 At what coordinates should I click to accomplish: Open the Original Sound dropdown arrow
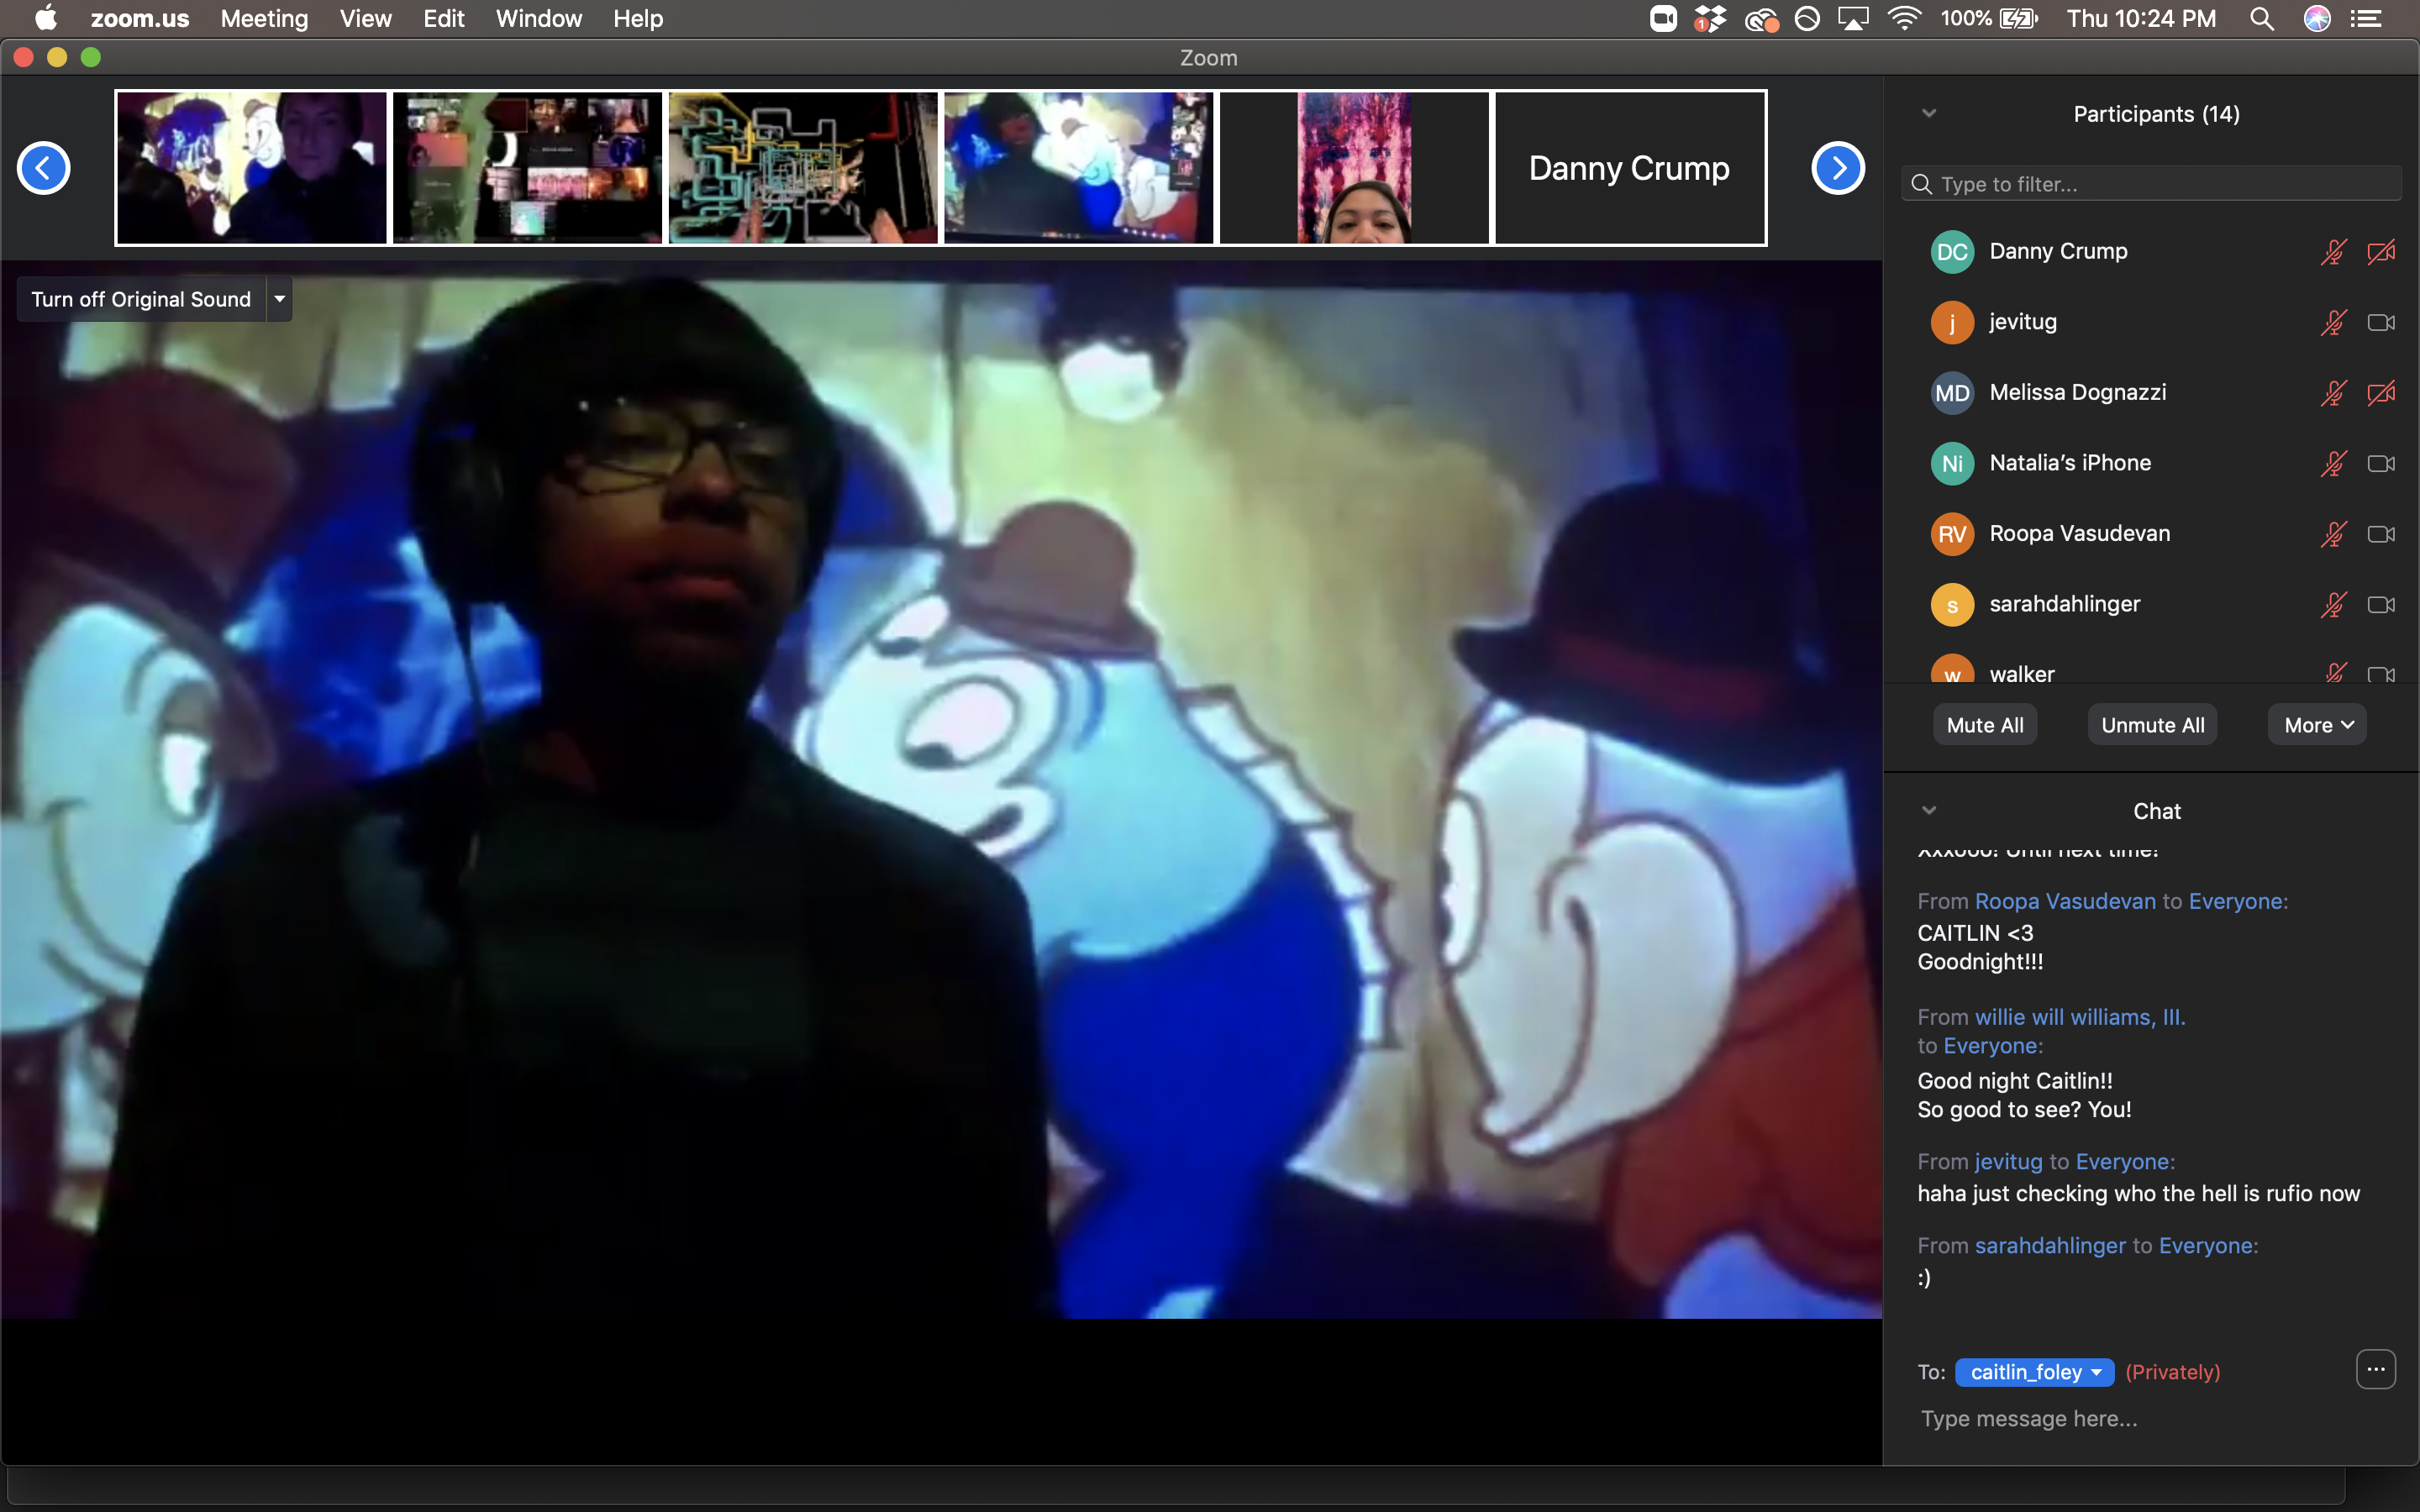tap(280, 299)
